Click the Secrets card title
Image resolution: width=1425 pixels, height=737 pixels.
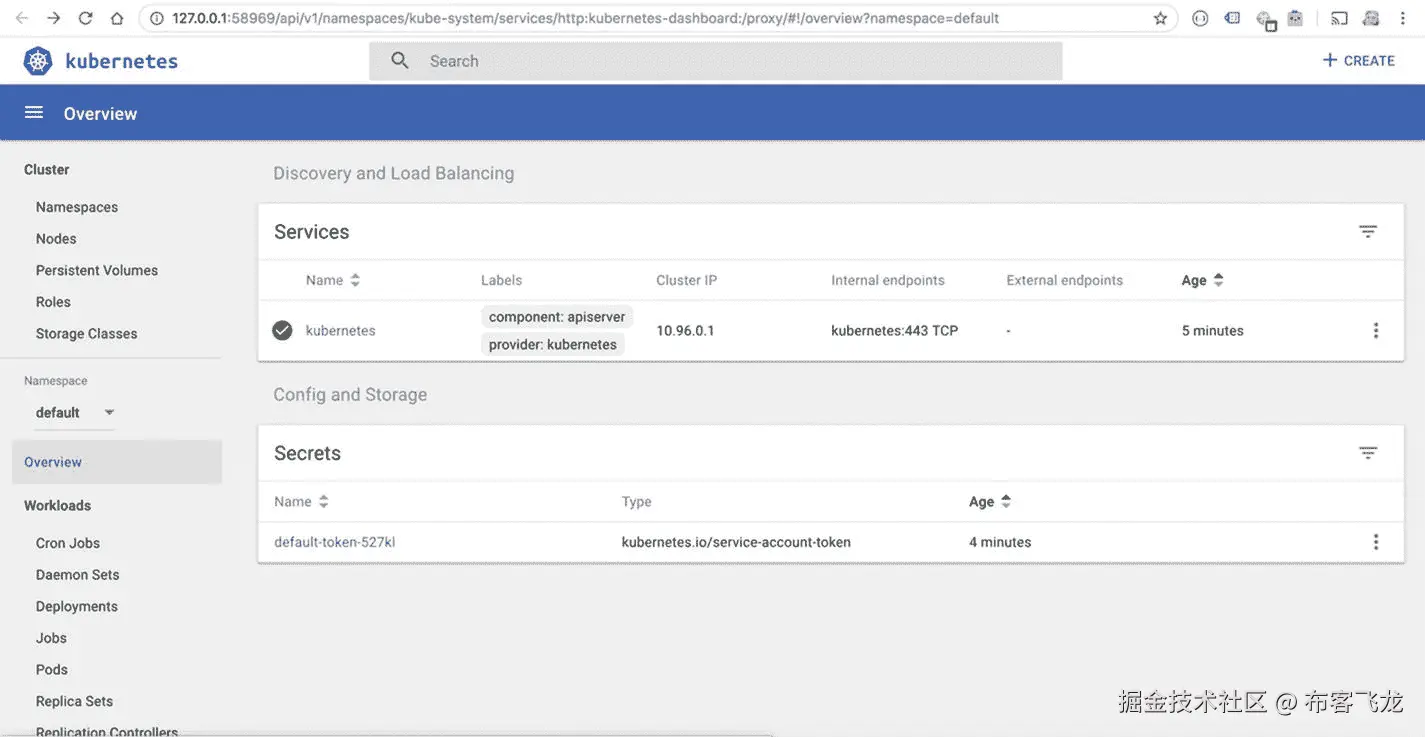[308, 453]
